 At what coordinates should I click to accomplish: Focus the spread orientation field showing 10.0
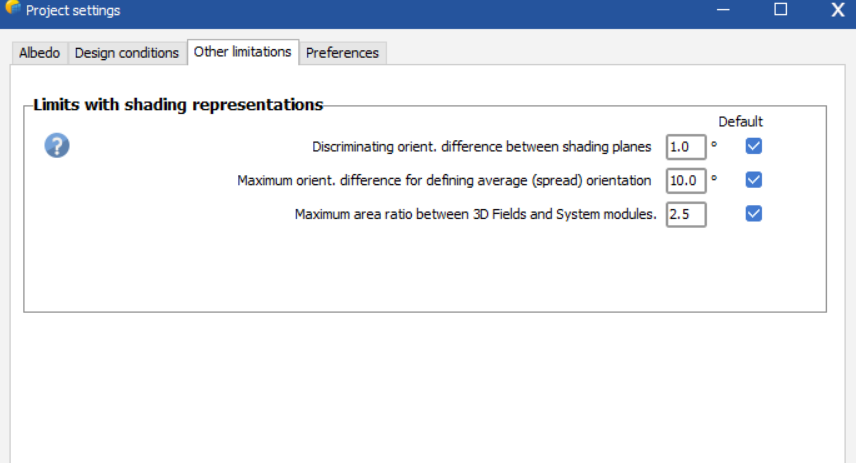coord(686,181)
